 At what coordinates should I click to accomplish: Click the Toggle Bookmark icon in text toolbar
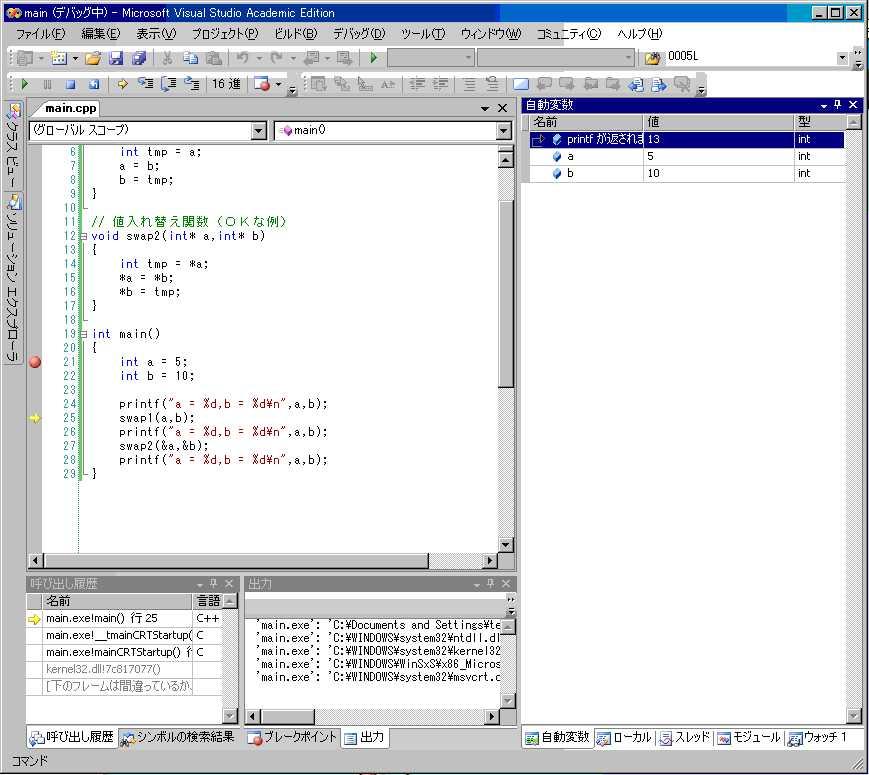tap(520, 84)
